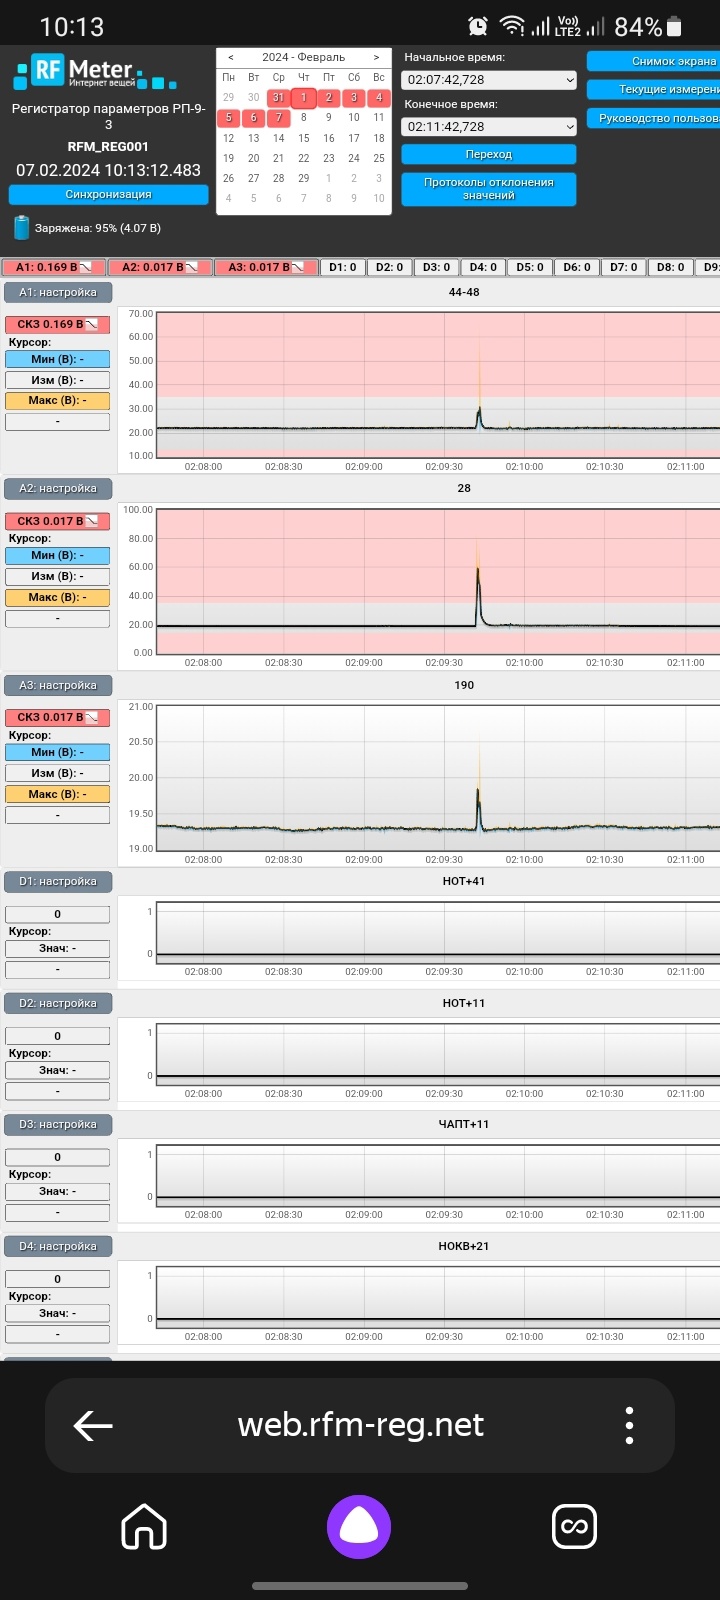Image resolution: width=720 pixels, height=1600 pixels.
Task: Tap the browser home icon
Action: tap(144, 1527)
